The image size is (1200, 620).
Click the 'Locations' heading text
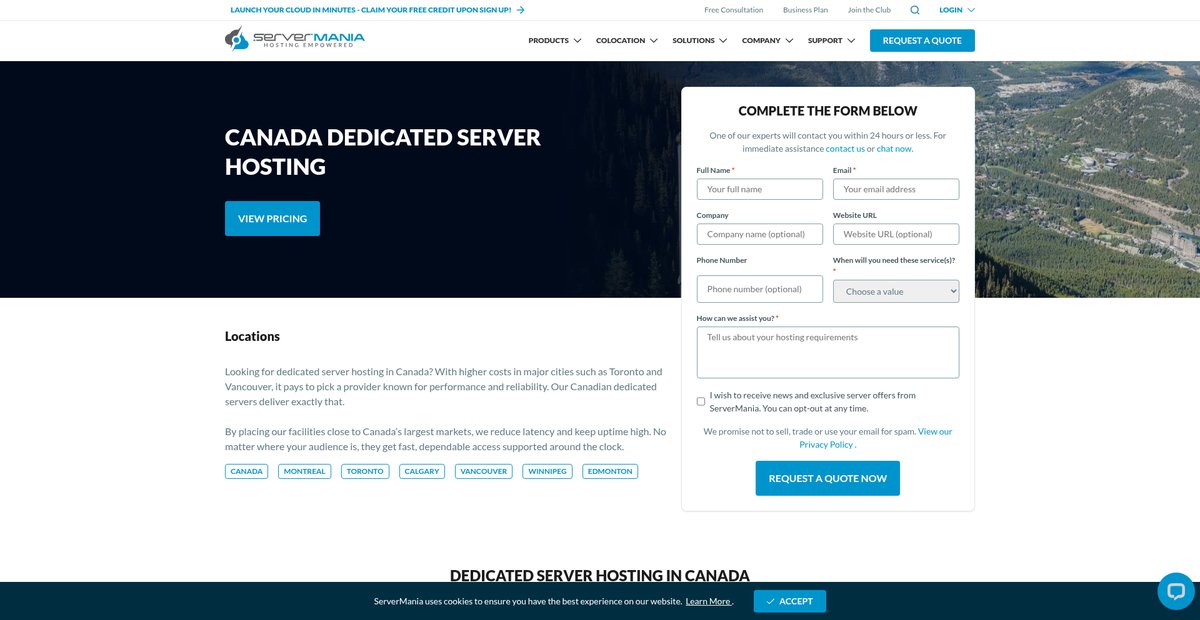click(252, 336)
